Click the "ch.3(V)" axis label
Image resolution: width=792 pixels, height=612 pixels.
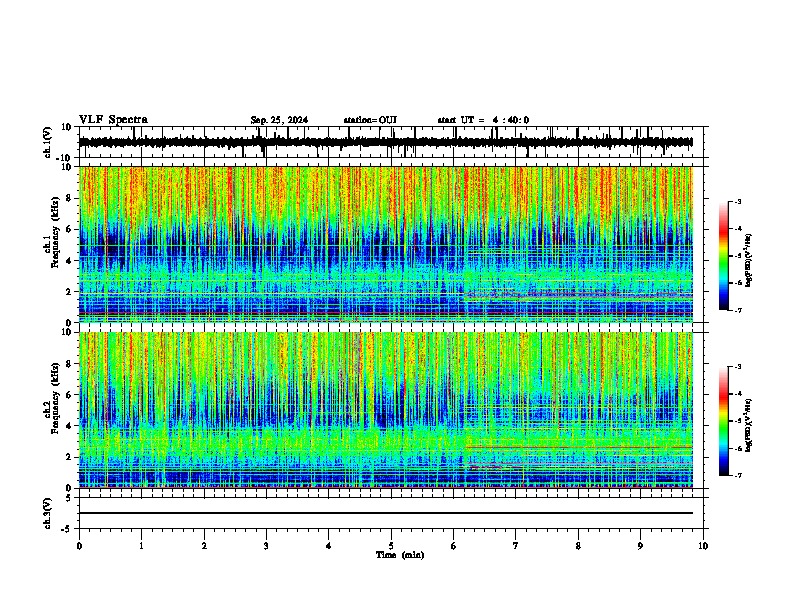point(48,514)
